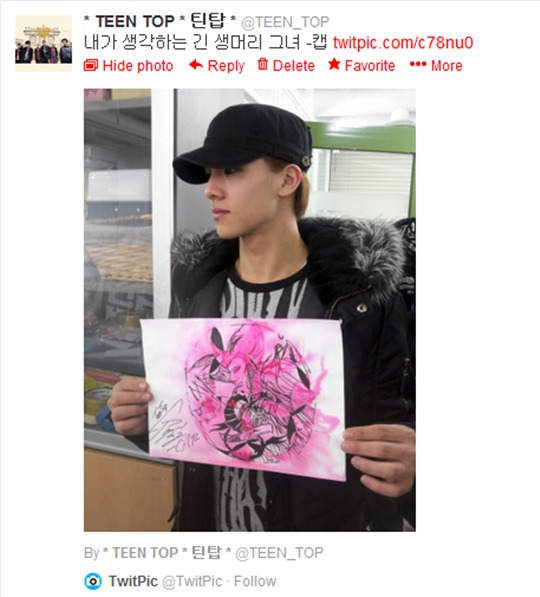Click the Delete text link

point(294,66)
